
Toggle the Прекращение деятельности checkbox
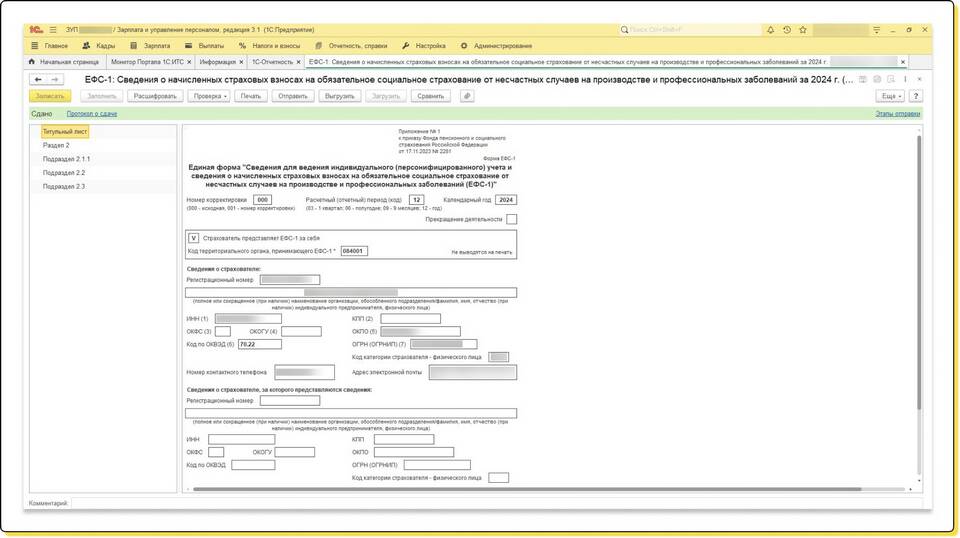511,219
